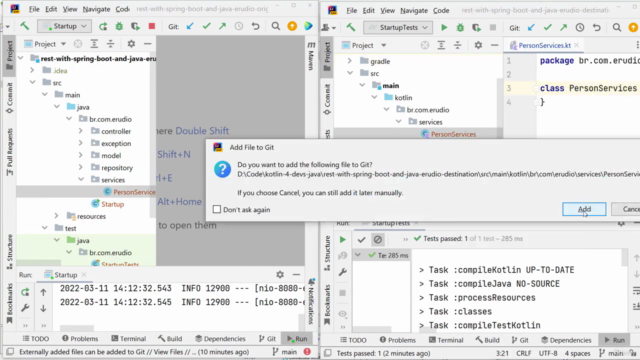Expand the exception package in left tree
The image size is (640, 360).
(x=80, y=143)
